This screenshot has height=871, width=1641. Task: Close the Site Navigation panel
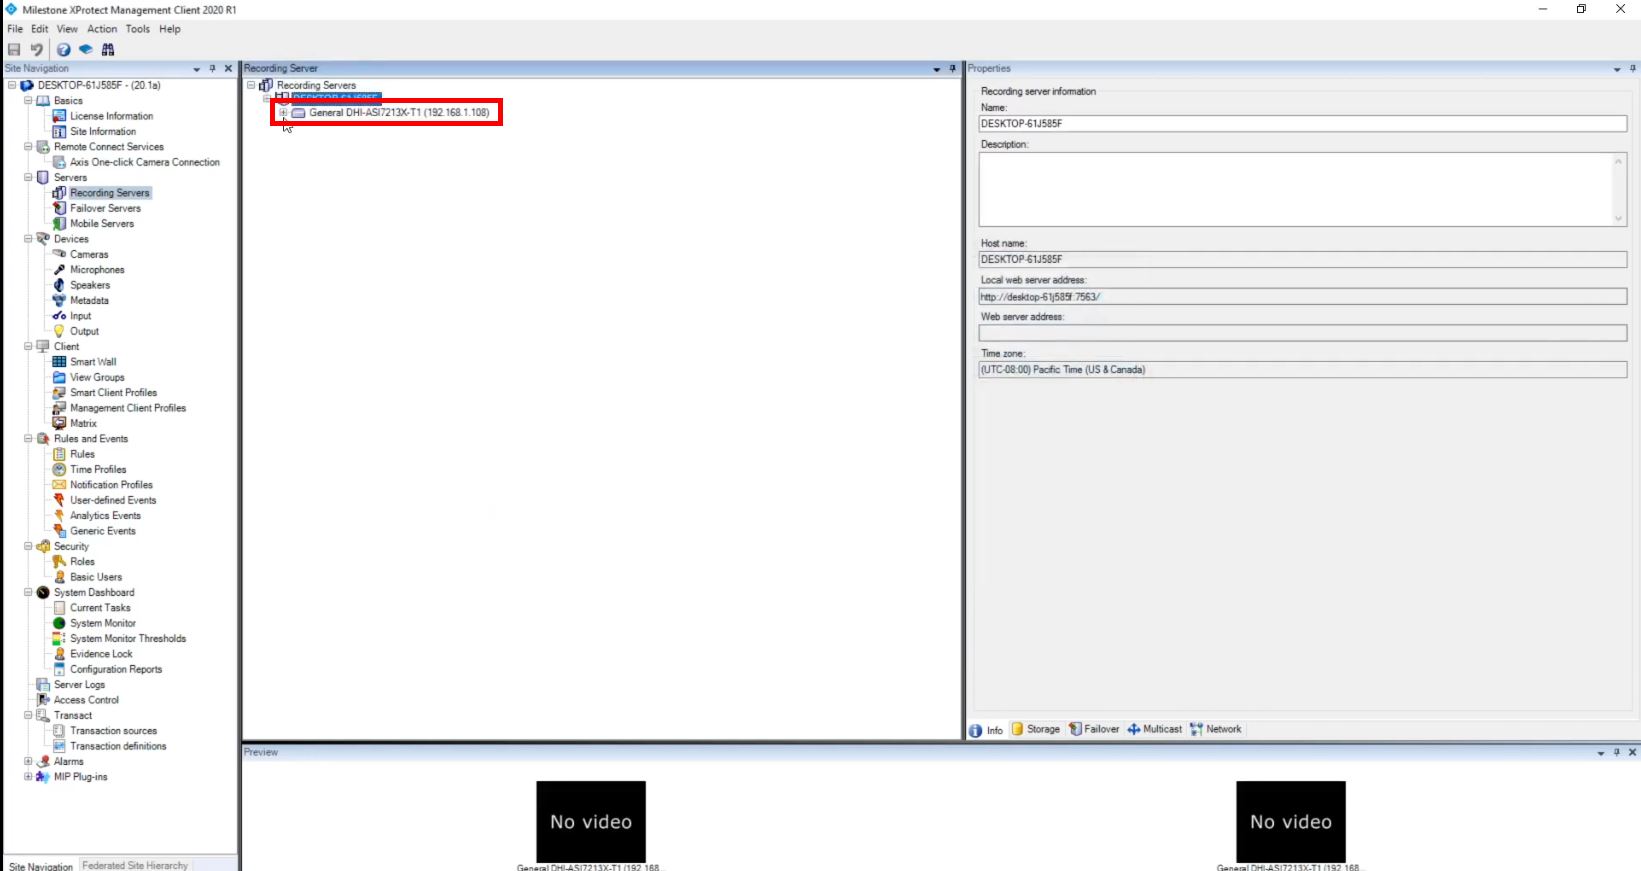(228, 69)
